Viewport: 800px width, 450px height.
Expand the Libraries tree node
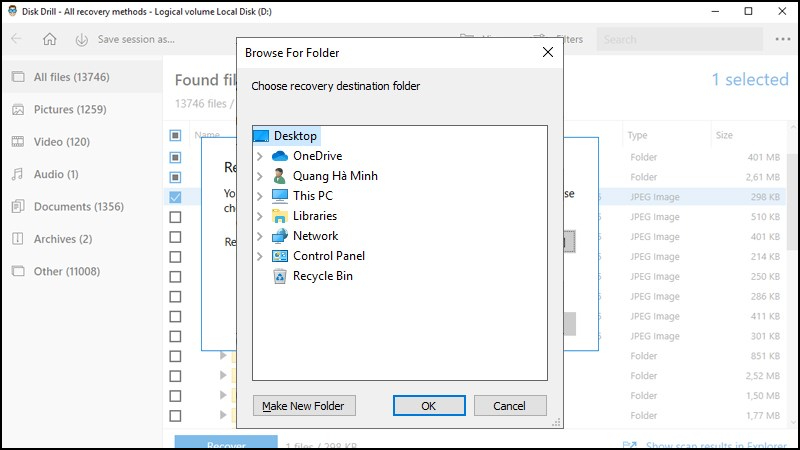[260, 216]
